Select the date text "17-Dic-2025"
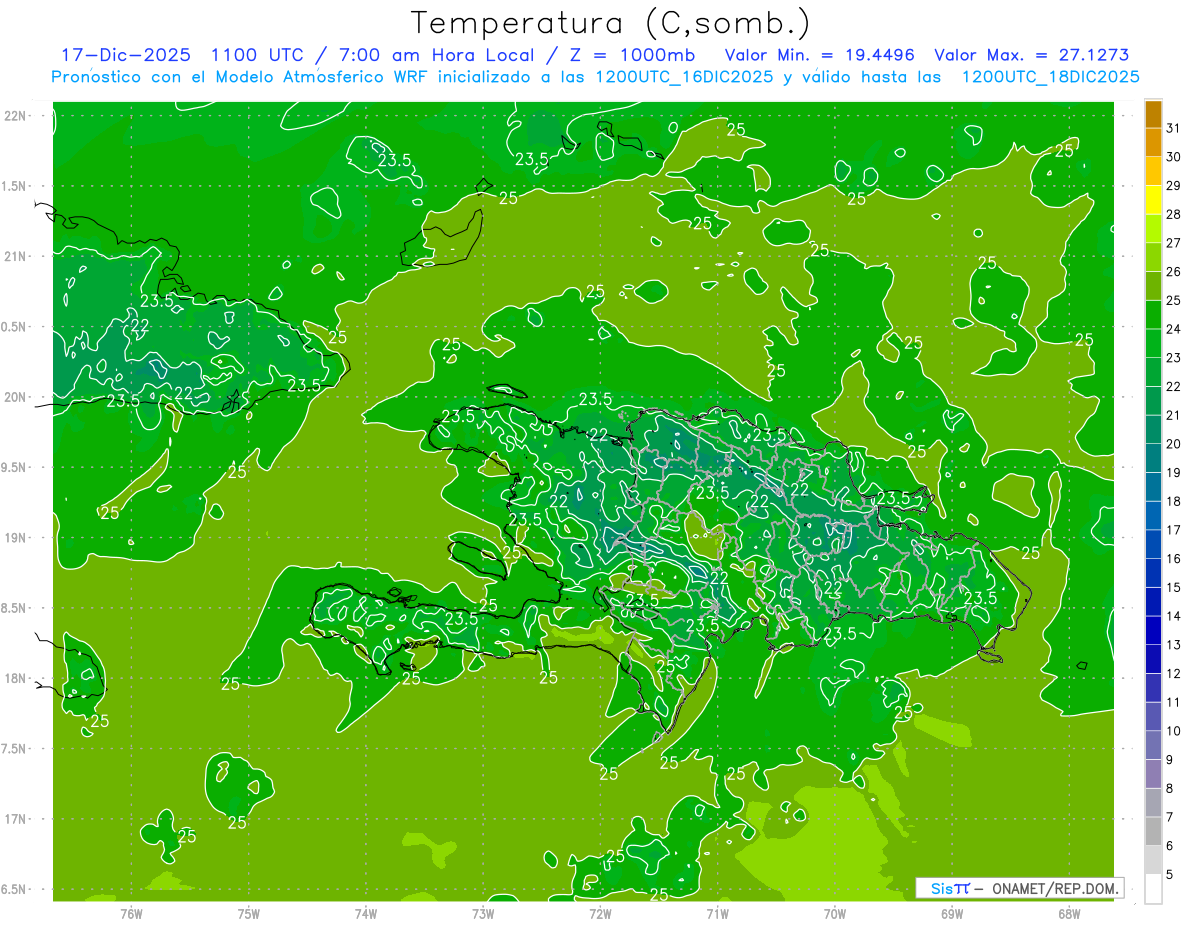The height and width of the screenshot is (927, 1200). (x=125, y=55)
